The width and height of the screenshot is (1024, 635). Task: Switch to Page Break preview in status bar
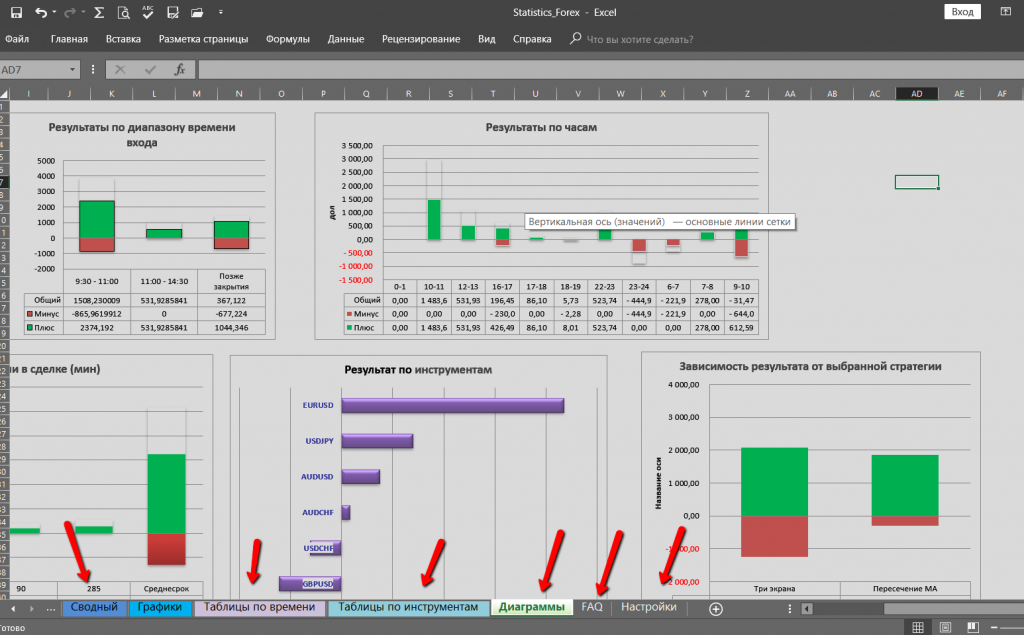971,627
